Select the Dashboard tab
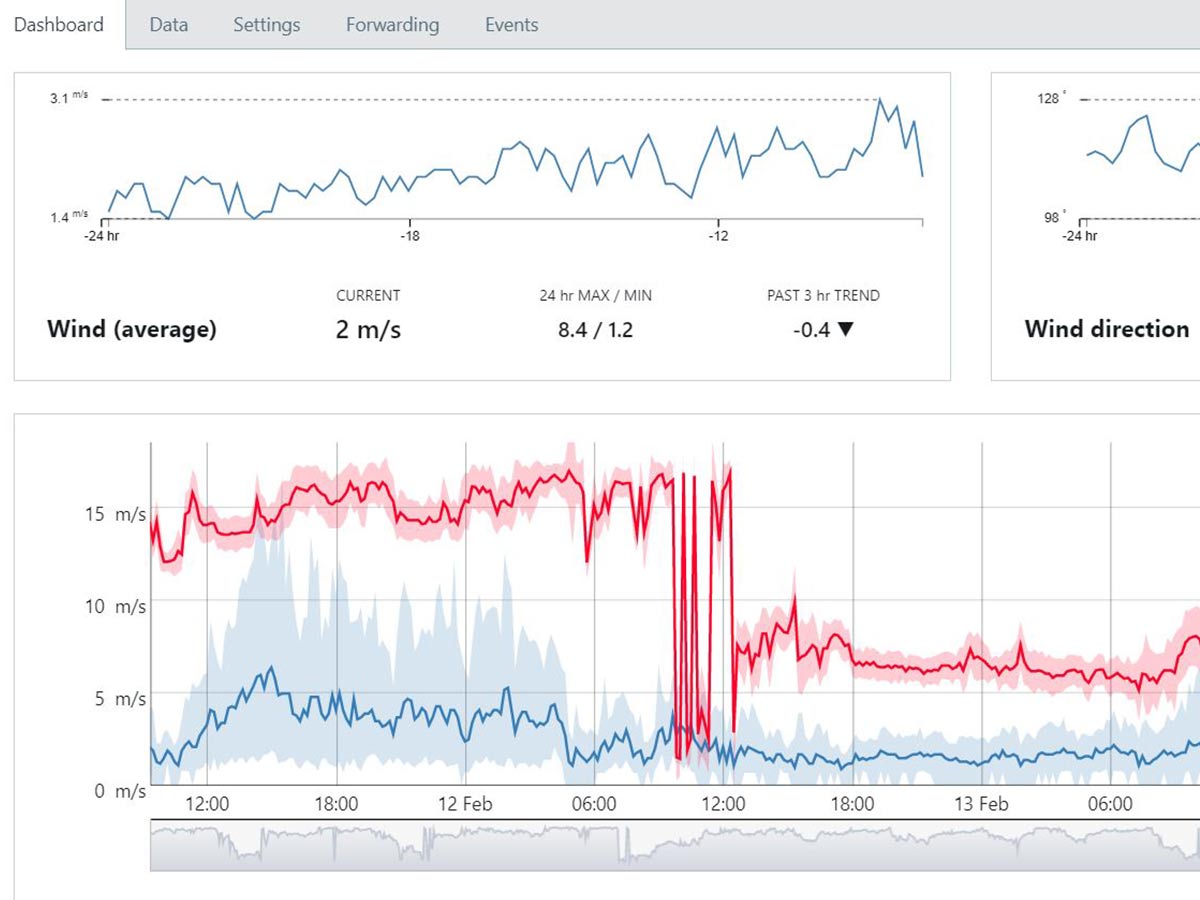Viewport: 1200px width, 900px height. [x=59, y=25]
